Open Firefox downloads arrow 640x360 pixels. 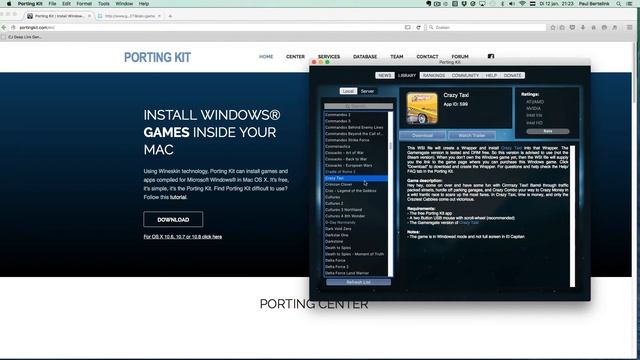pos(583,27)
